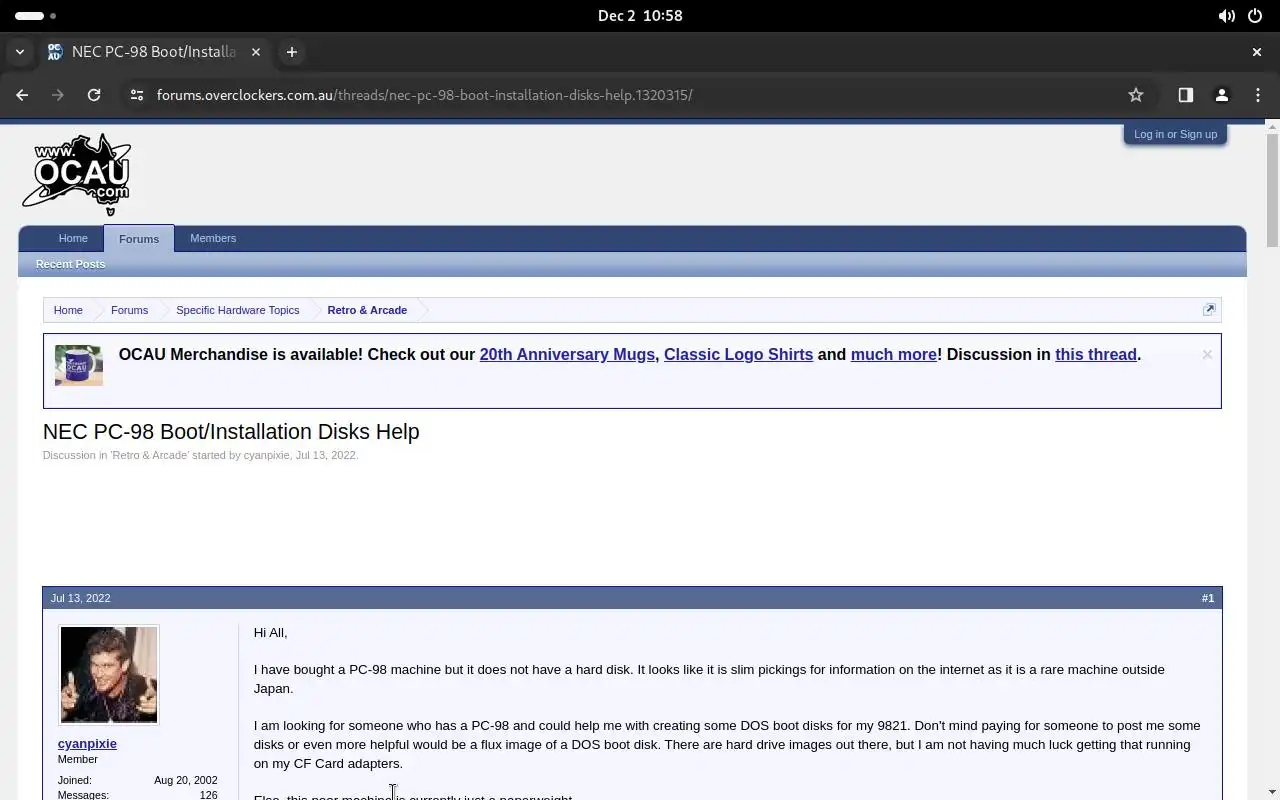
Task: Go to Home breadcrumb
Action: (68, 310)
